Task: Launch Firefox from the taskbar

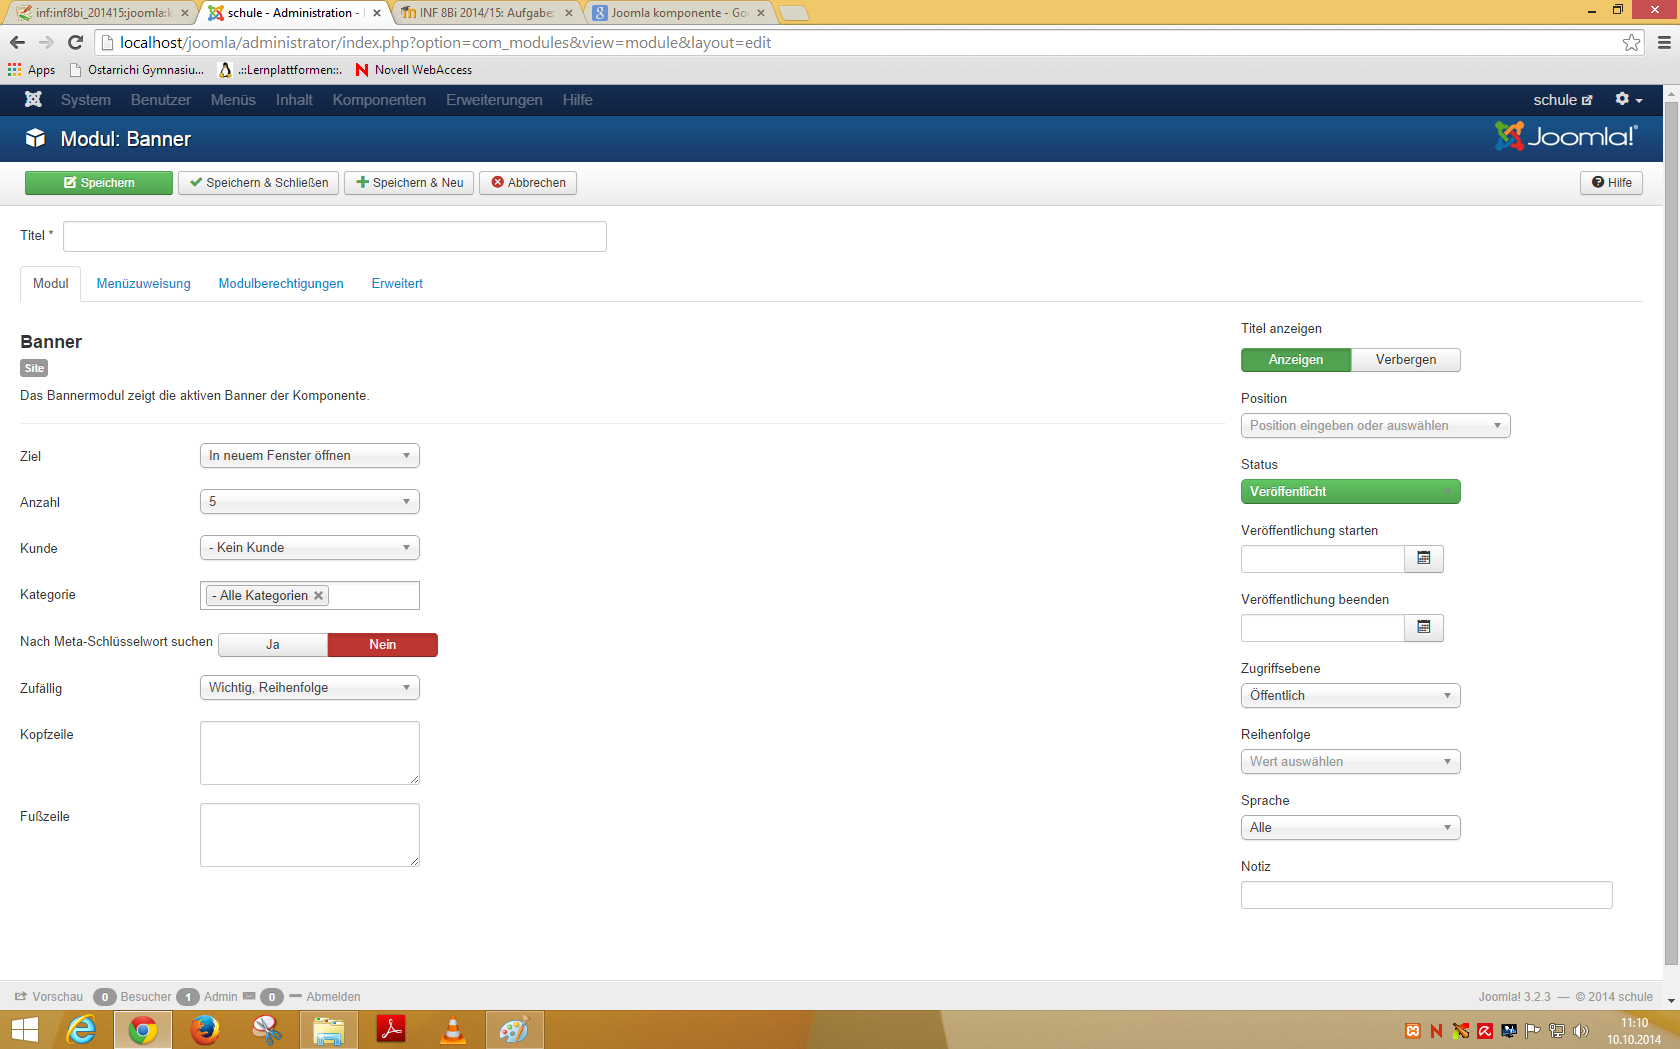Action: pos(205,1029)
